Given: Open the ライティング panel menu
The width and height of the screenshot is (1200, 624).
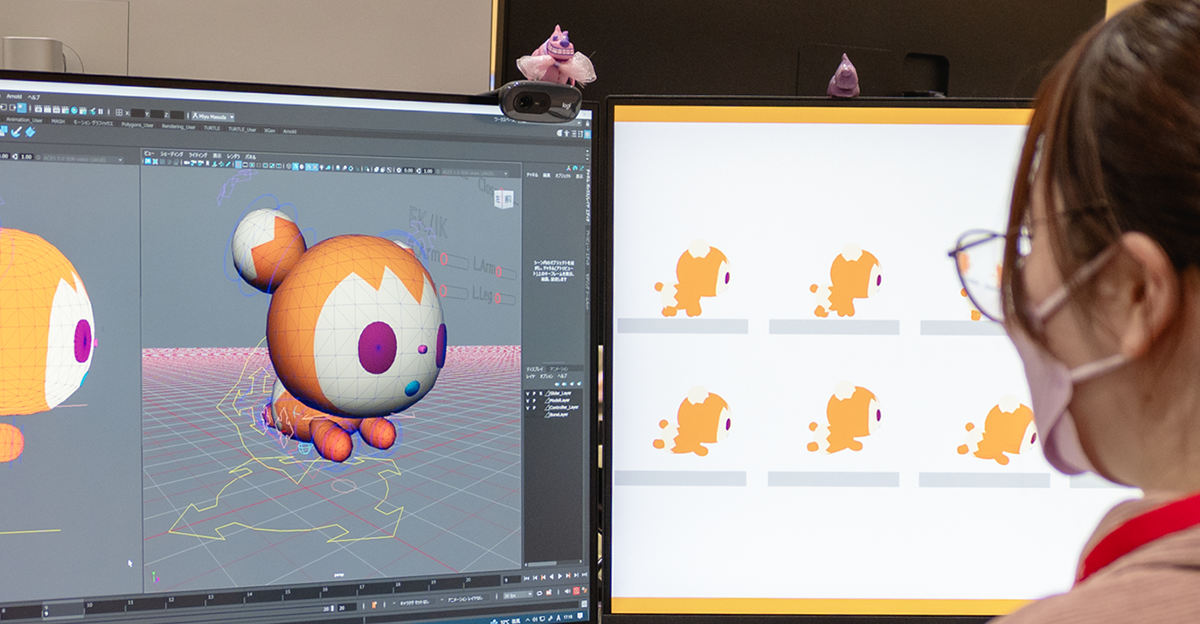Looking at the screenshot, I should click(x=198, y=155).
